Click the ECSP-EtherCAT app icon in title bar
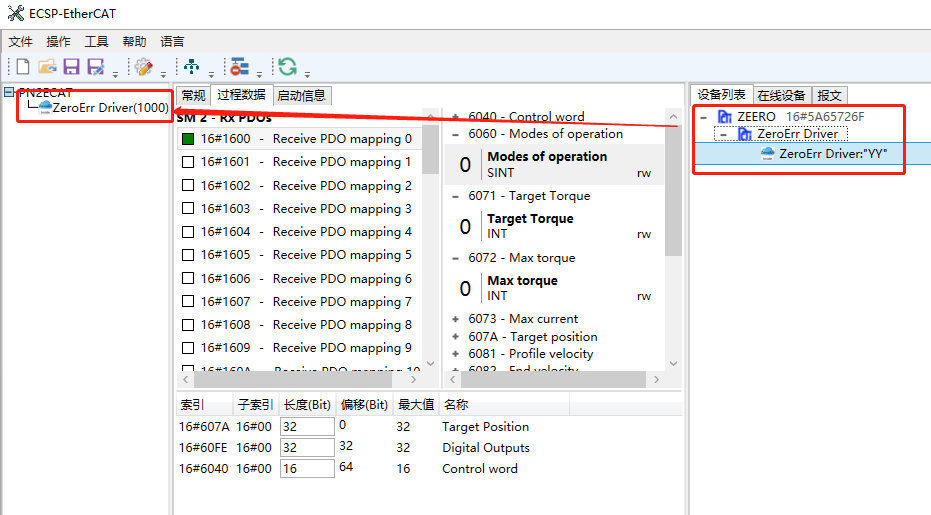931x515 pixels. 16,13
